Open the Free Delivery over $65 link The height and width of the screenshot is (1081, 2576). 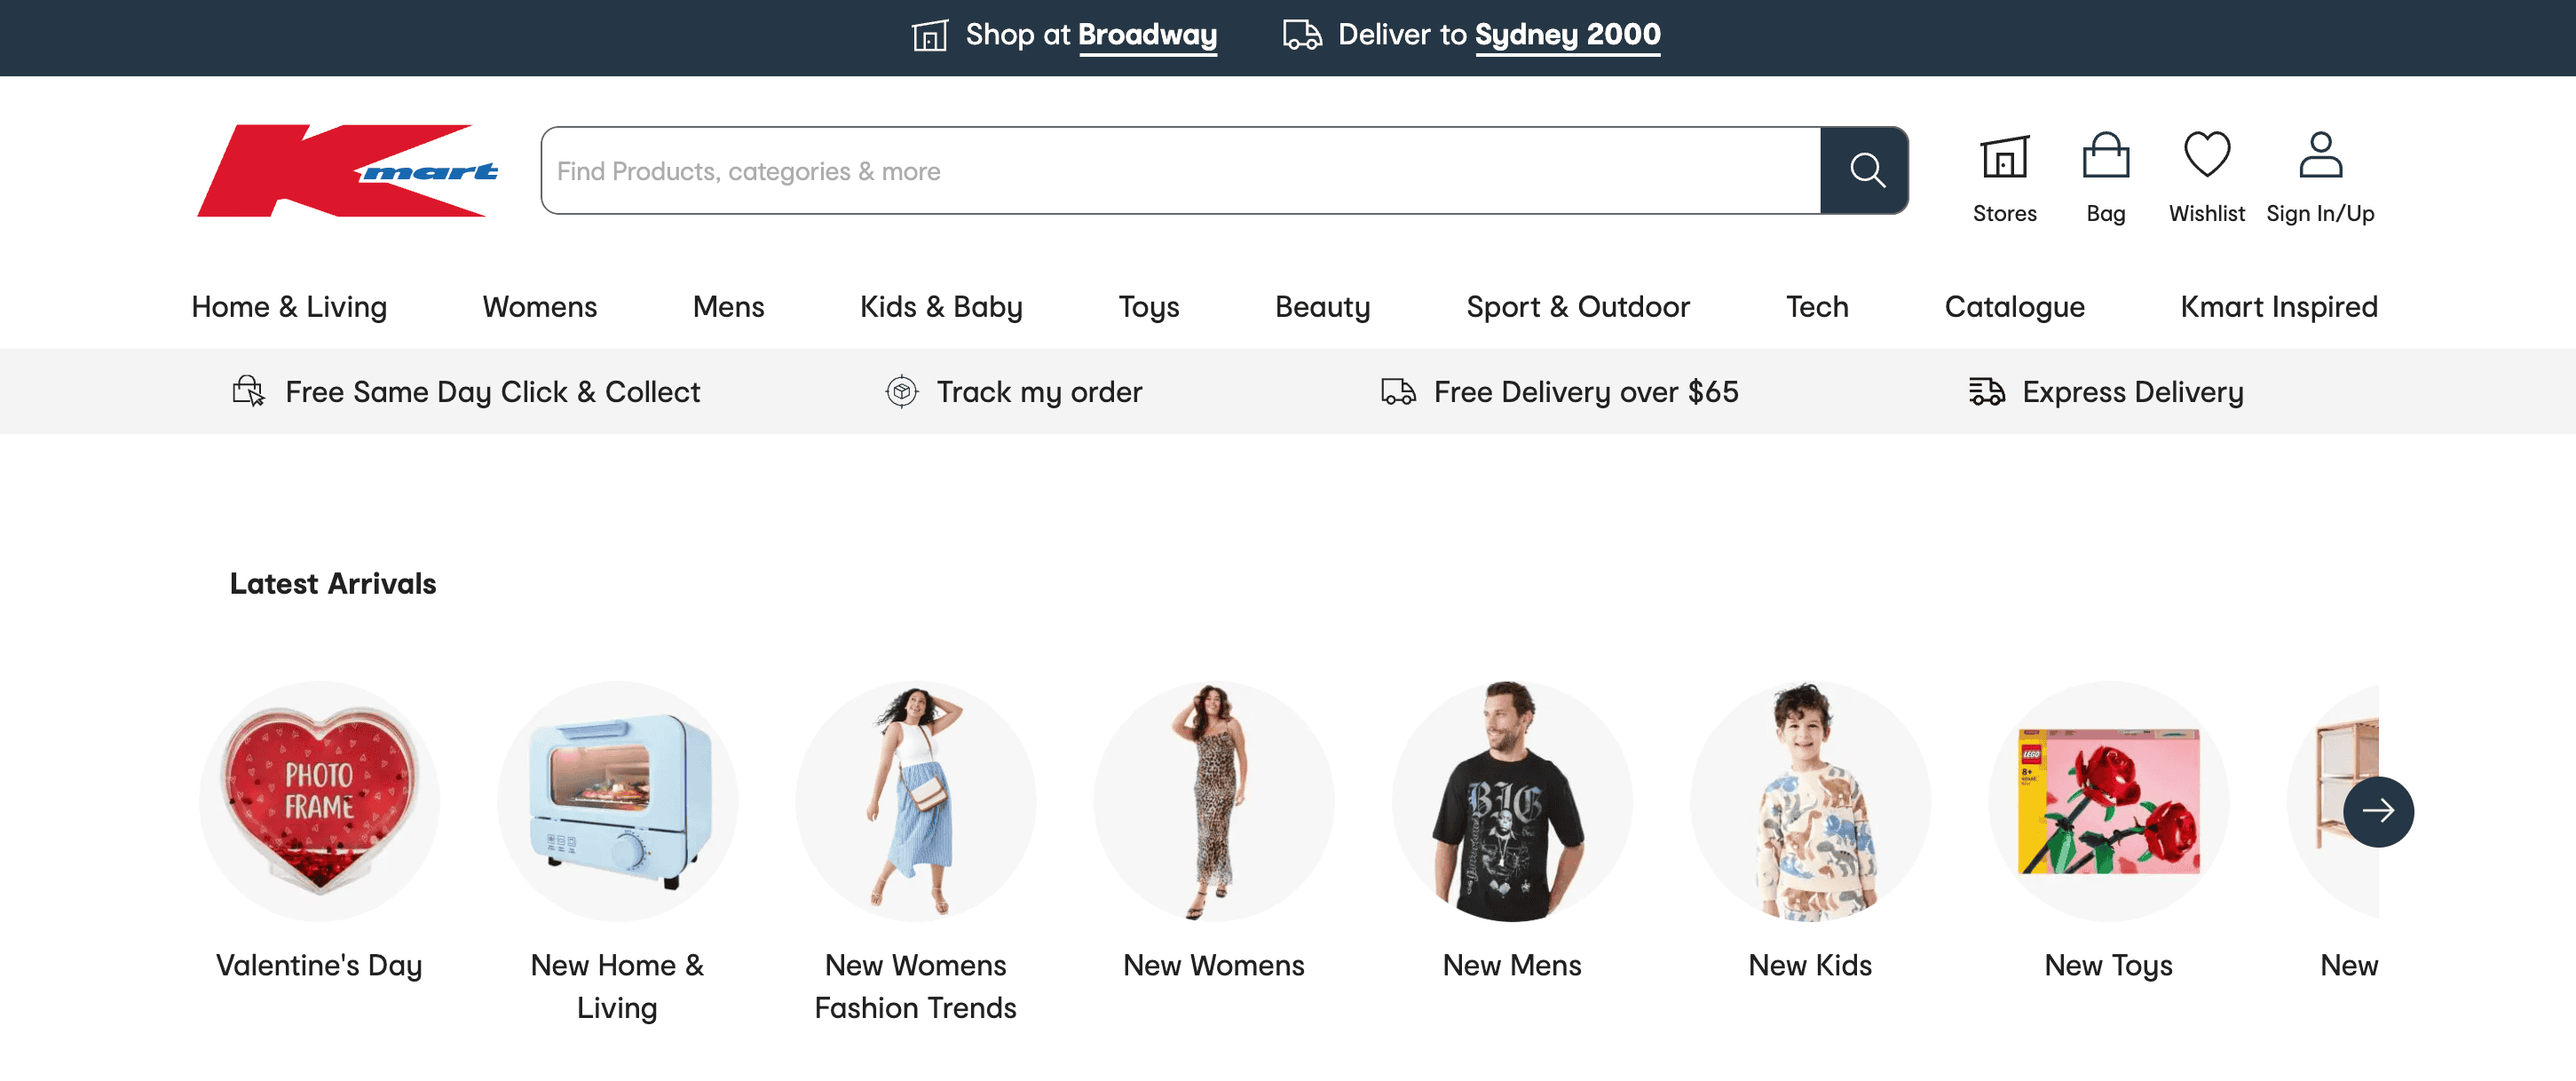pos(1585,392)
